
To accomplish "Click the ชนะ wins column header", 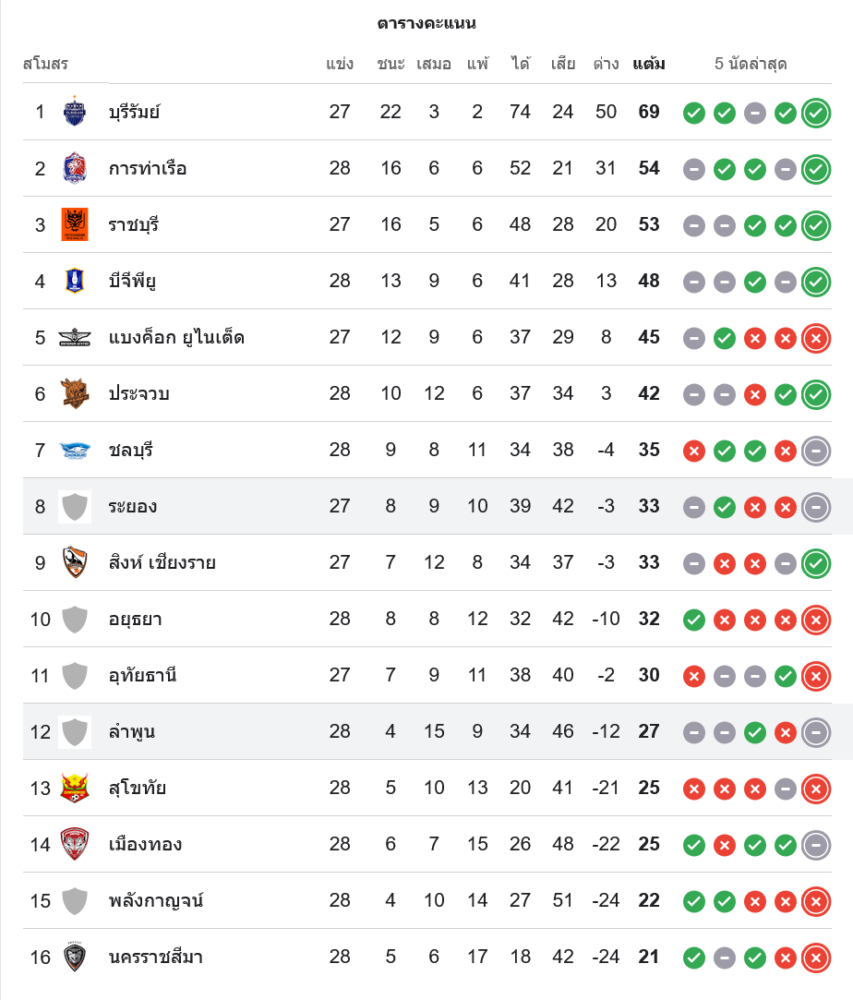I will tap(390, 64).
